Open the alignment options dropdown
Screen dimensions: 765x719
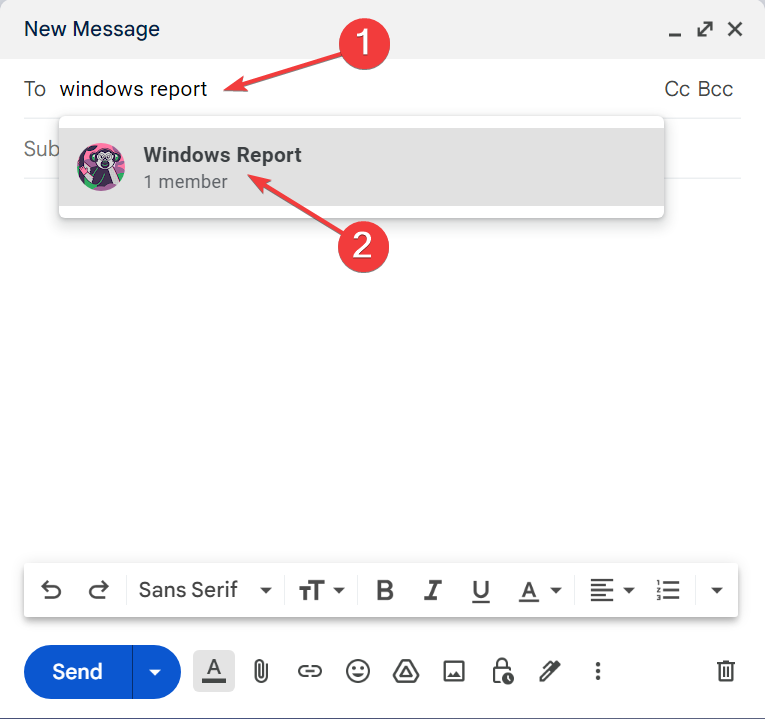pos(612,590)
